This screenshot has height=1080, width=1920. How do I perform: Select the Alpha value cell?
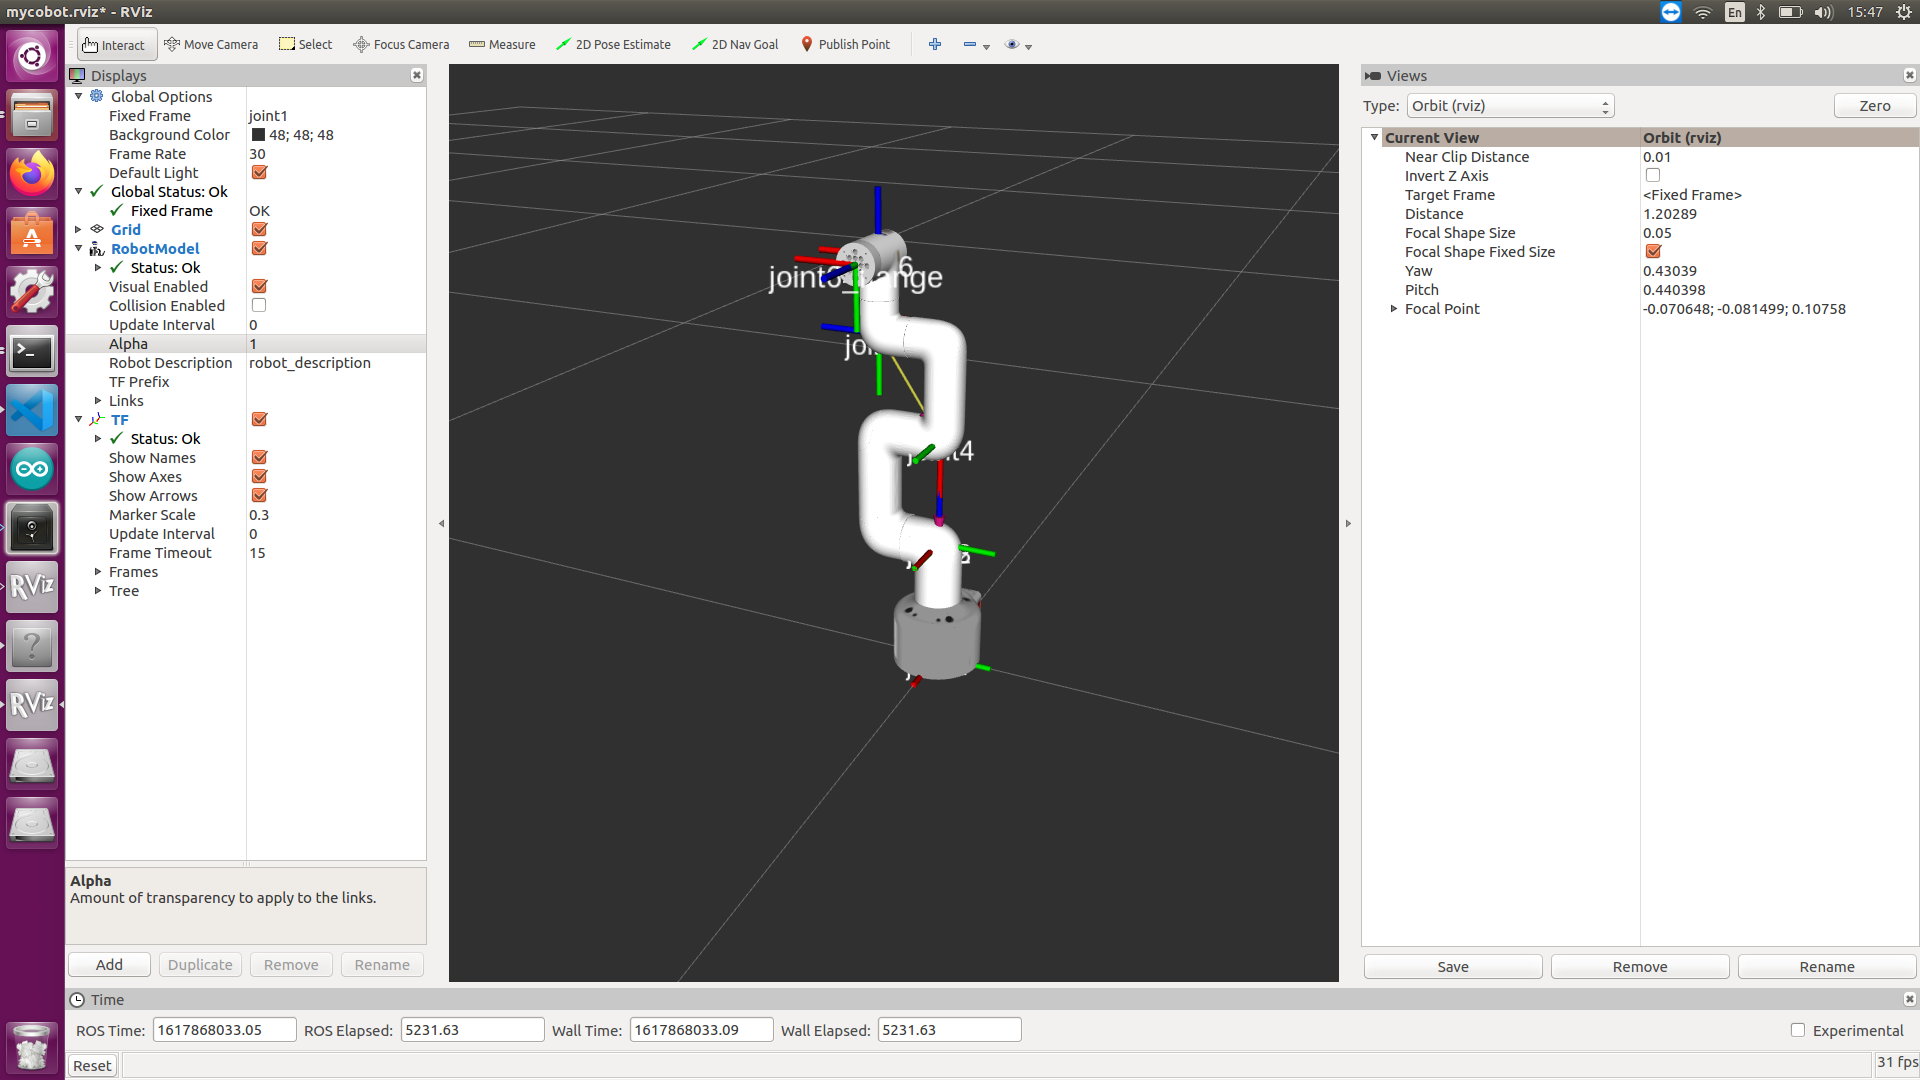(x=336, y=344)
